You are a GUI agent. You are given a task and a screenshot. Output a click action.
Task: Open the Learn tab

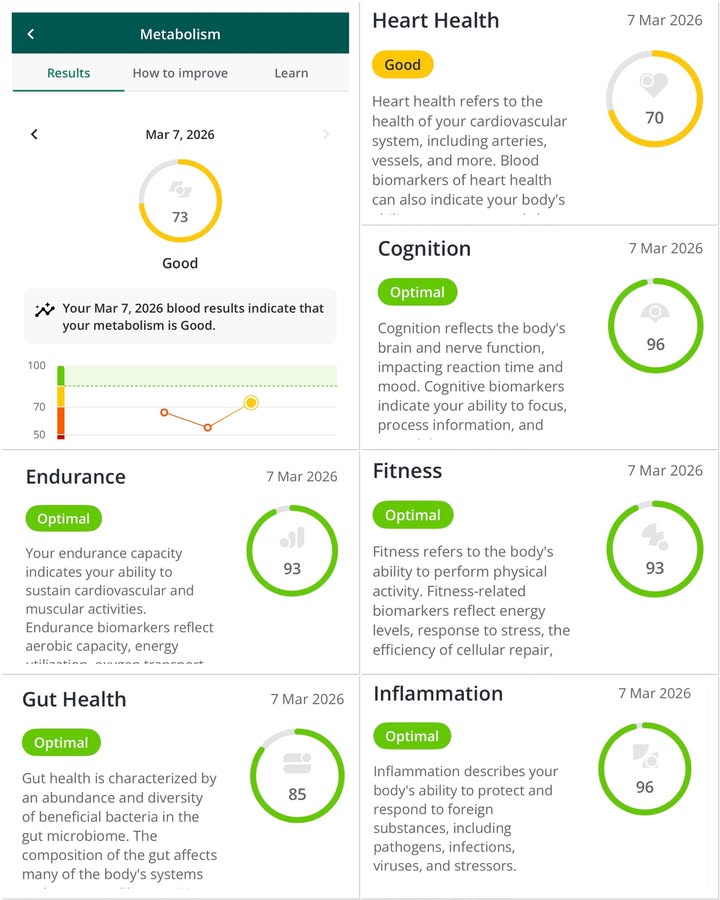291,73
